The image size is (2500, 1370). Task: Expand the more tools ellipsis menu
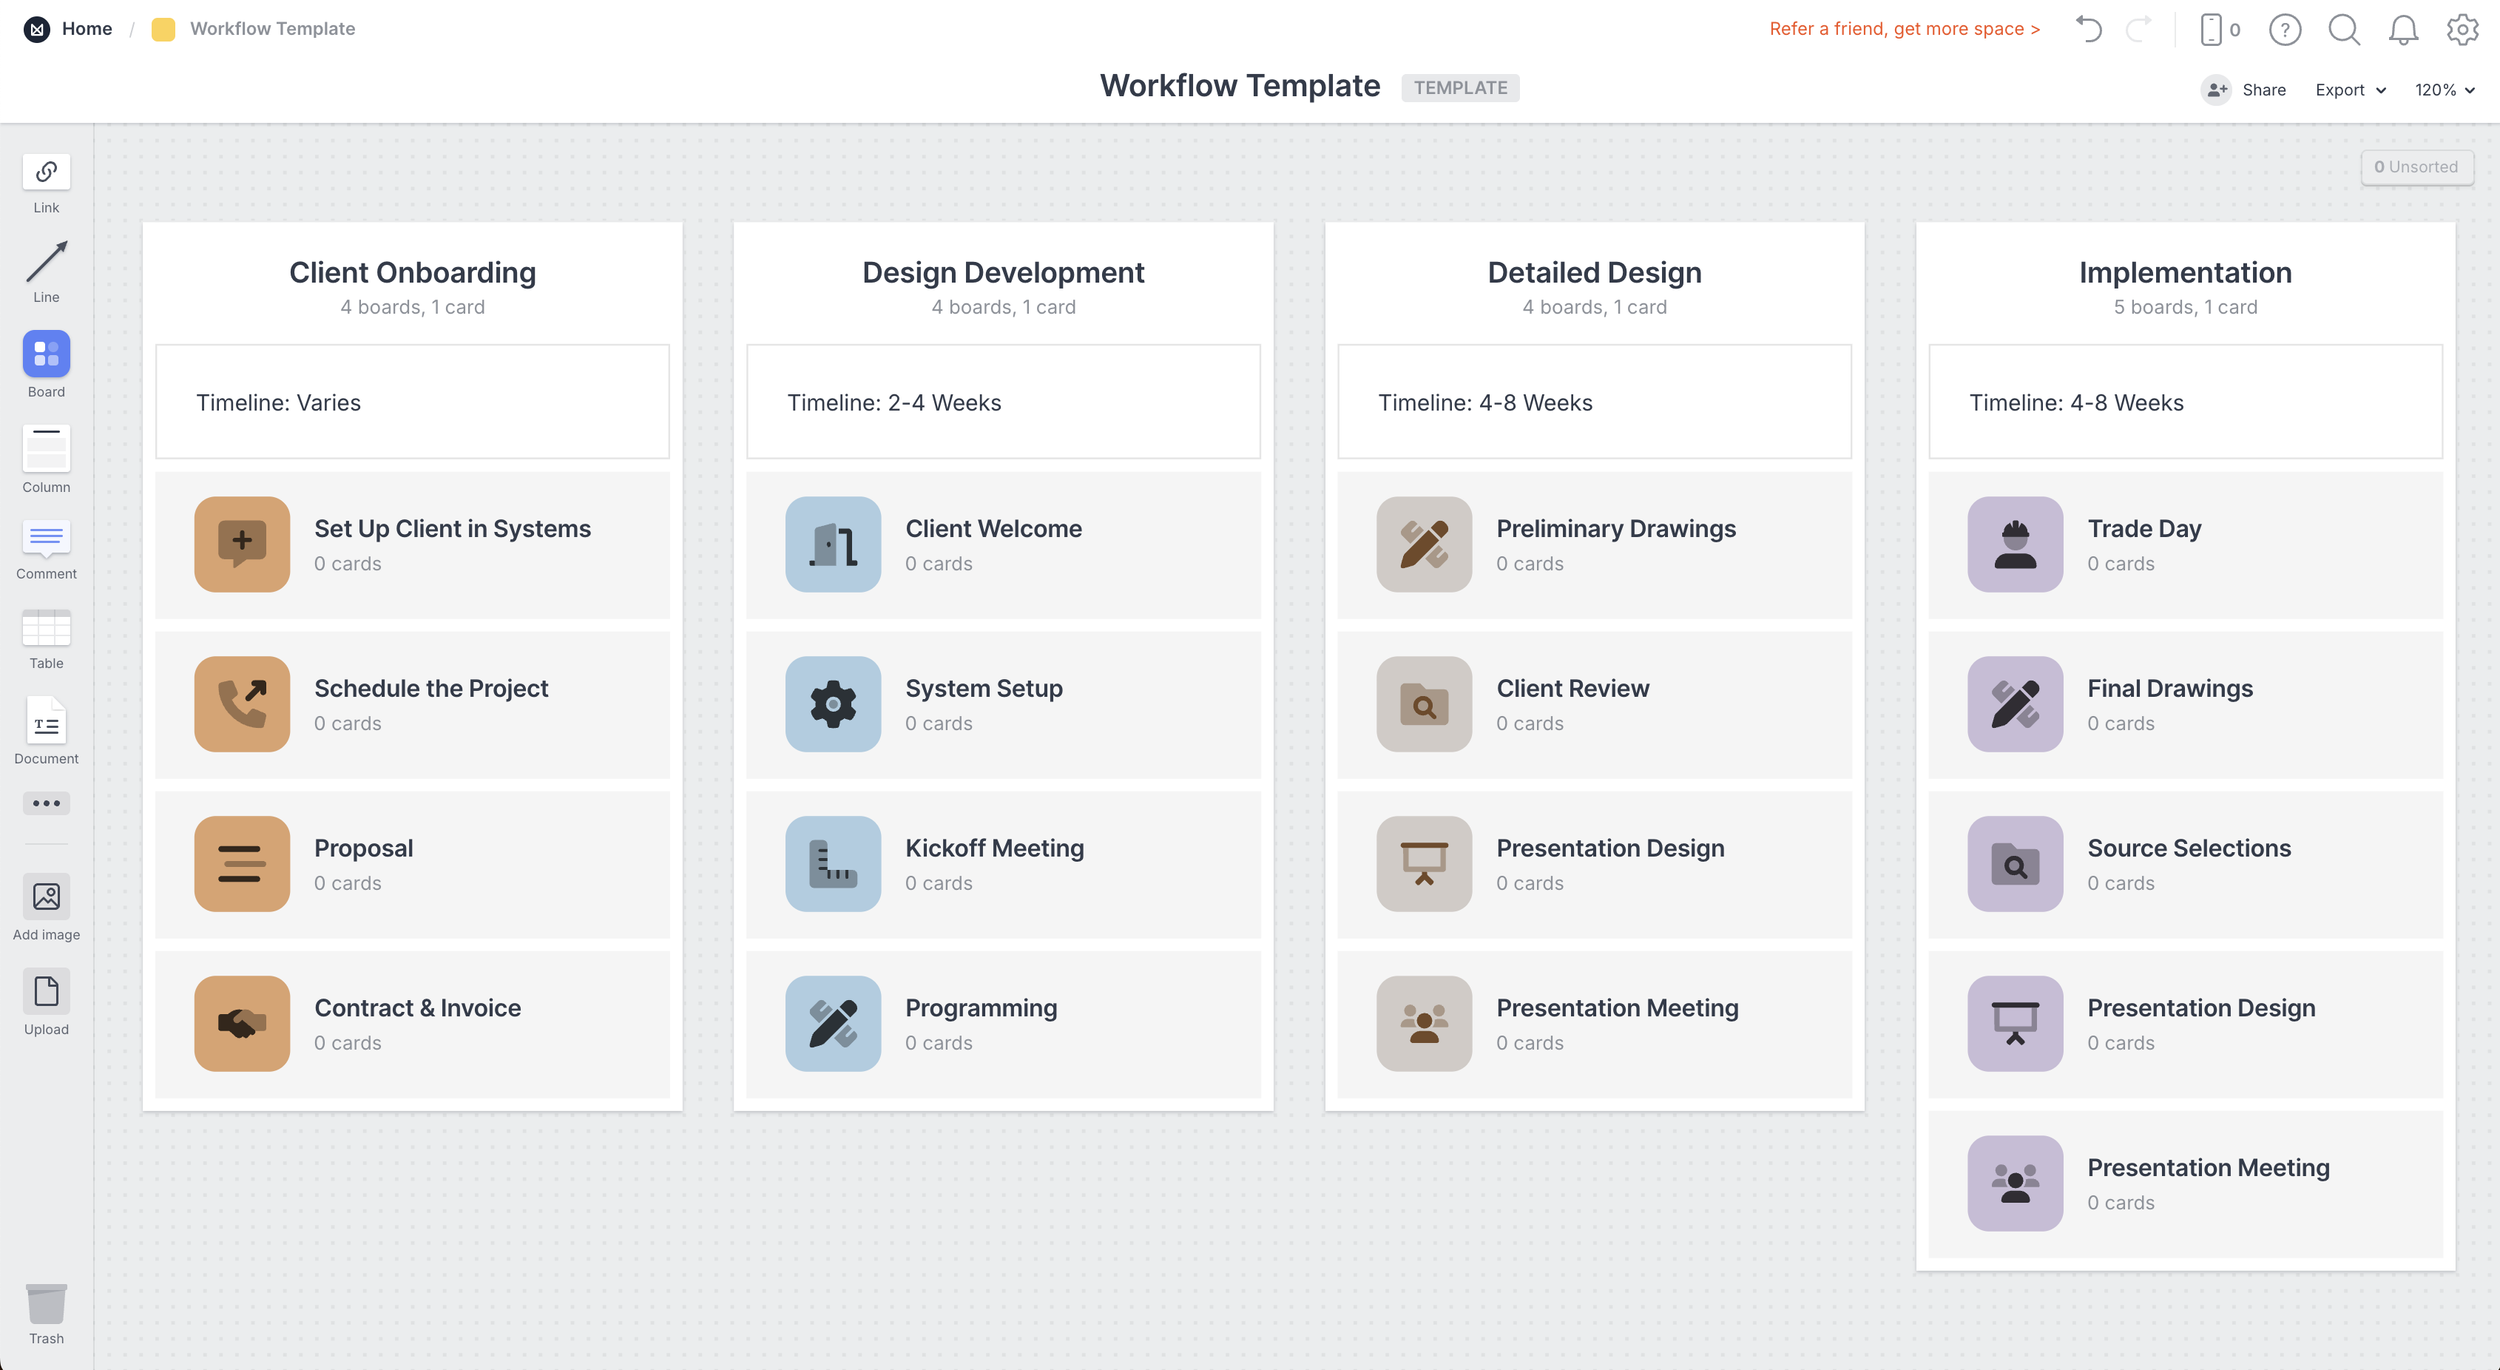point(46,803)
